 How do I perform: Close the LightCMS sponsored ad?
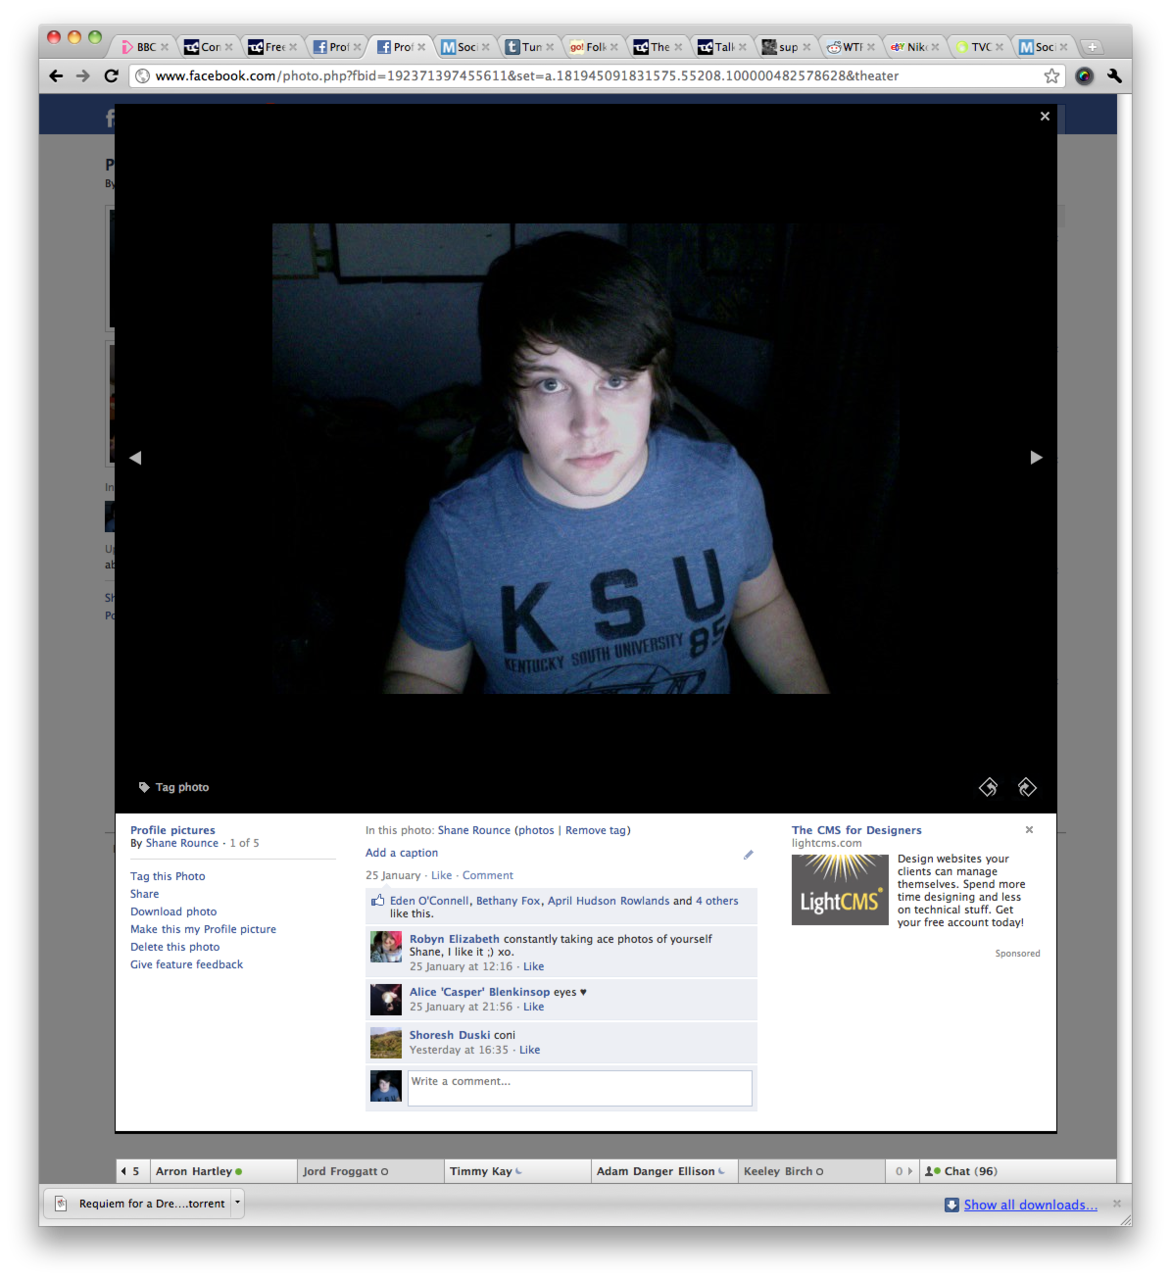pos(1029,830)
